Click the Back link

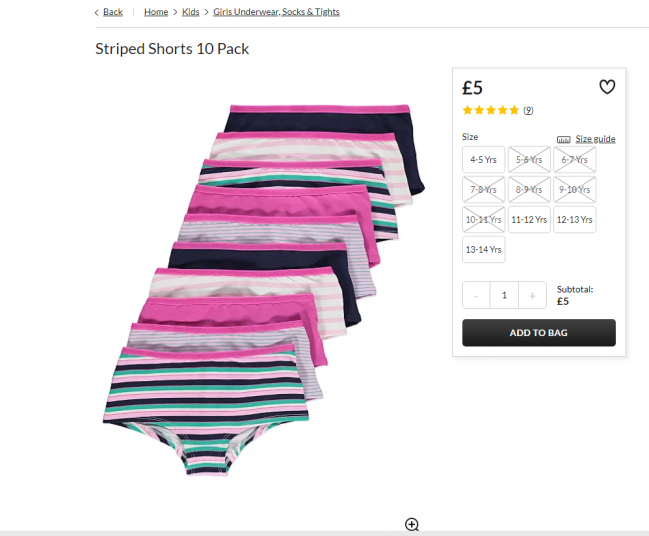point(112,12)
